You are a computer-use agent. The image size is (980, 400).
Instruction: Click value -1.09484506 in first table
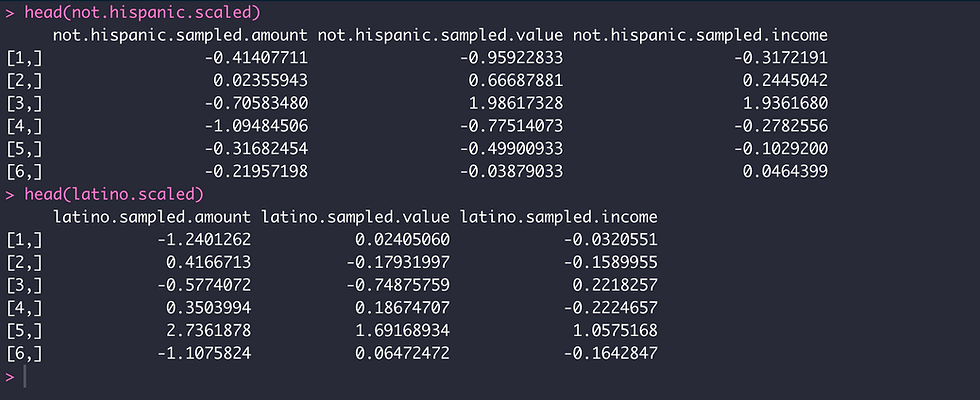tap(256, 126)
